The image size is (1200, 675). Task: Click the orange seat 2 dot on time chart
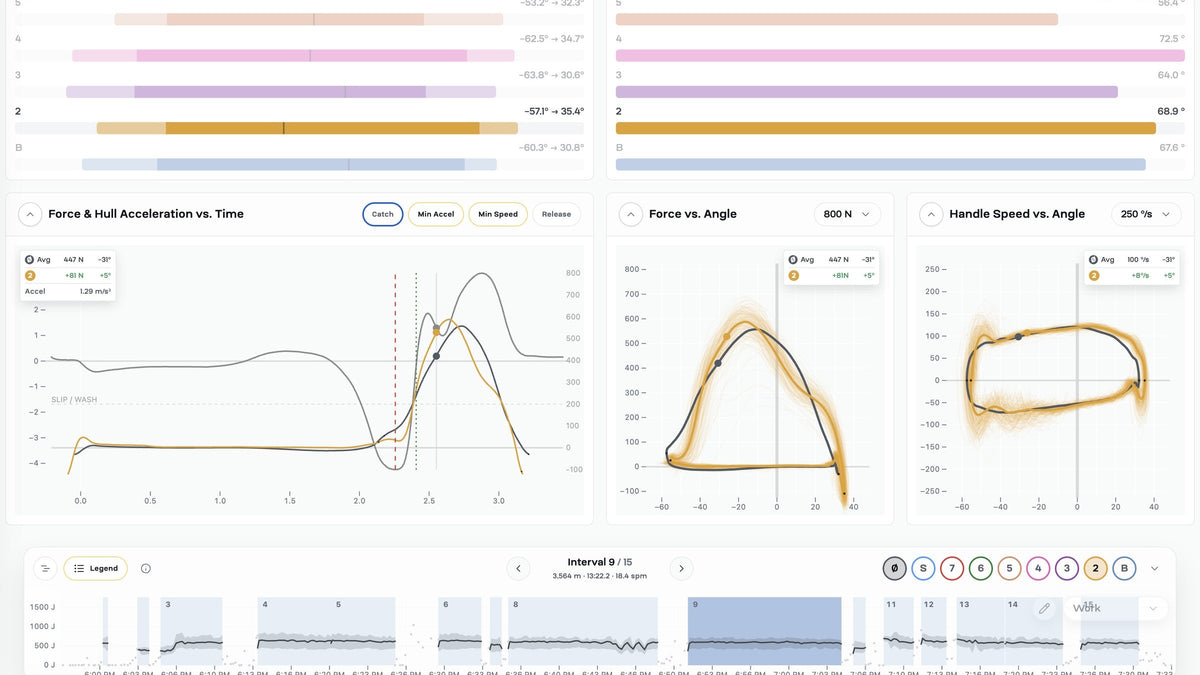tap(436, 331)
